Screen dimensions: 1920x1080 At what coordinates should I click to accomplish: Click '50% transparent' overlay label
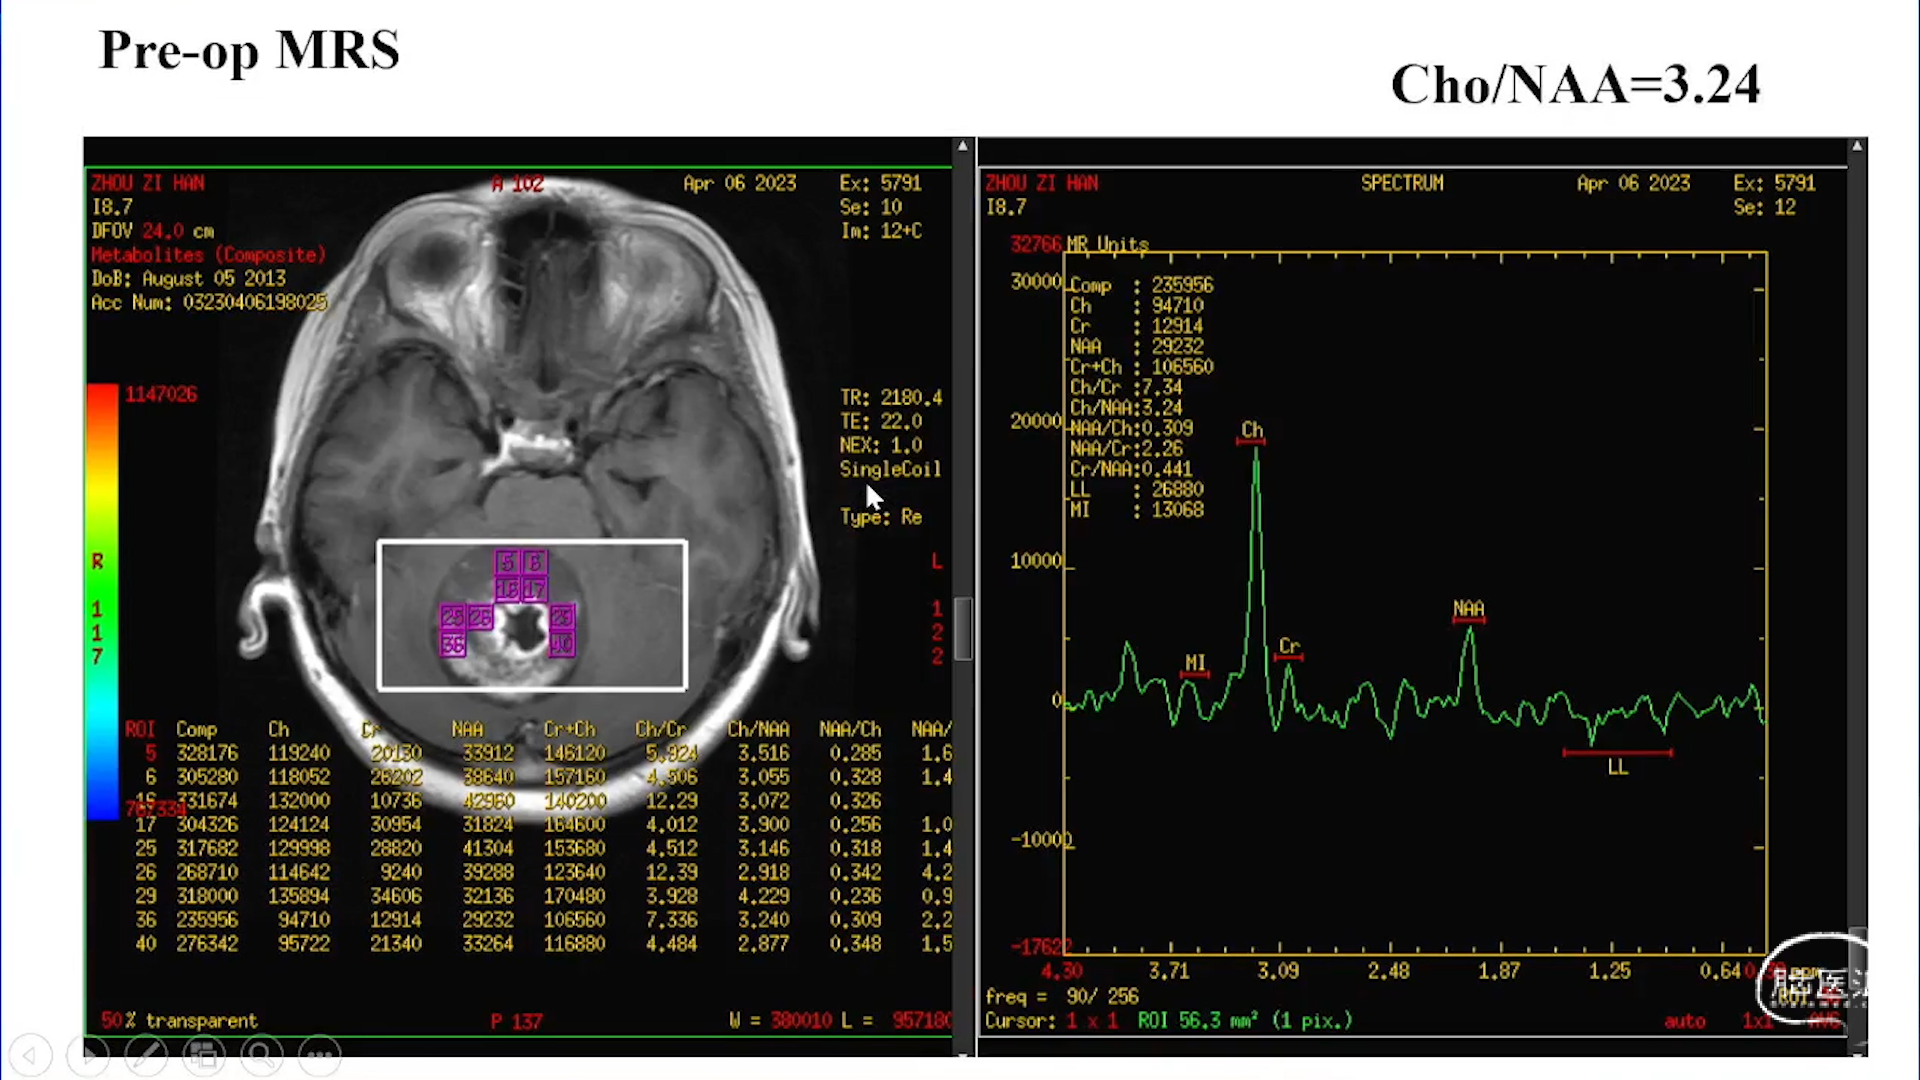[x=179, y=1021]
